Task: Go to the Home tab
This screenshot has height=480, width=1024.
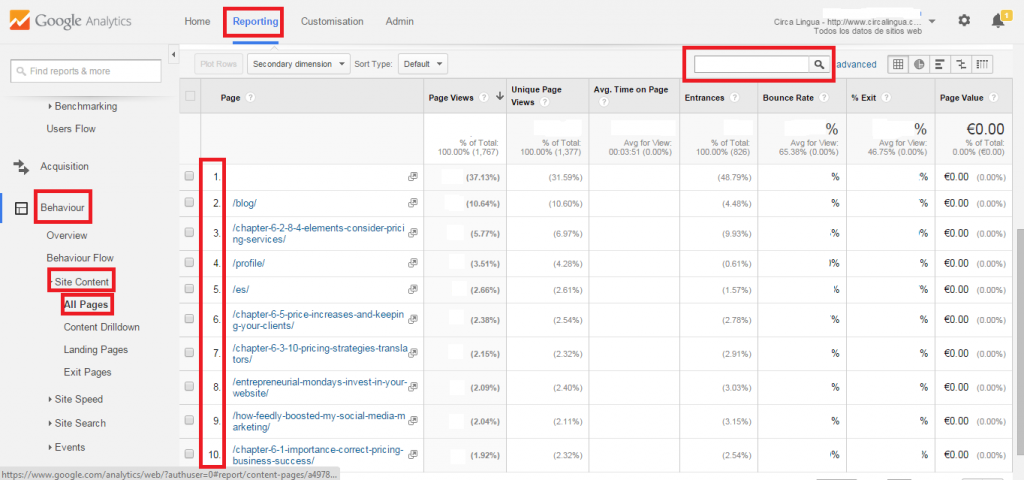Action: click(197, 21)
